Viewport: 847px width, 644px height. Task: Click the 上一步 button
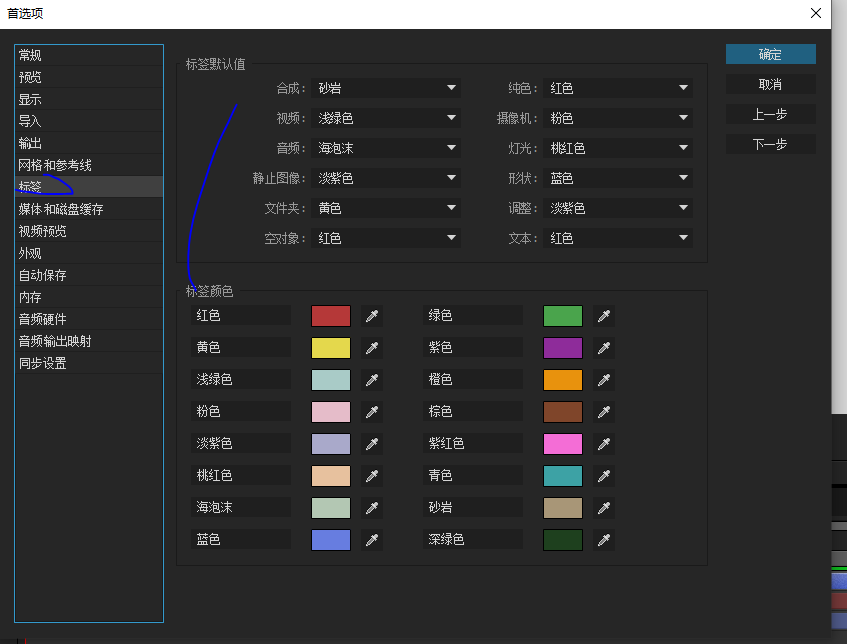pos(770,113)
